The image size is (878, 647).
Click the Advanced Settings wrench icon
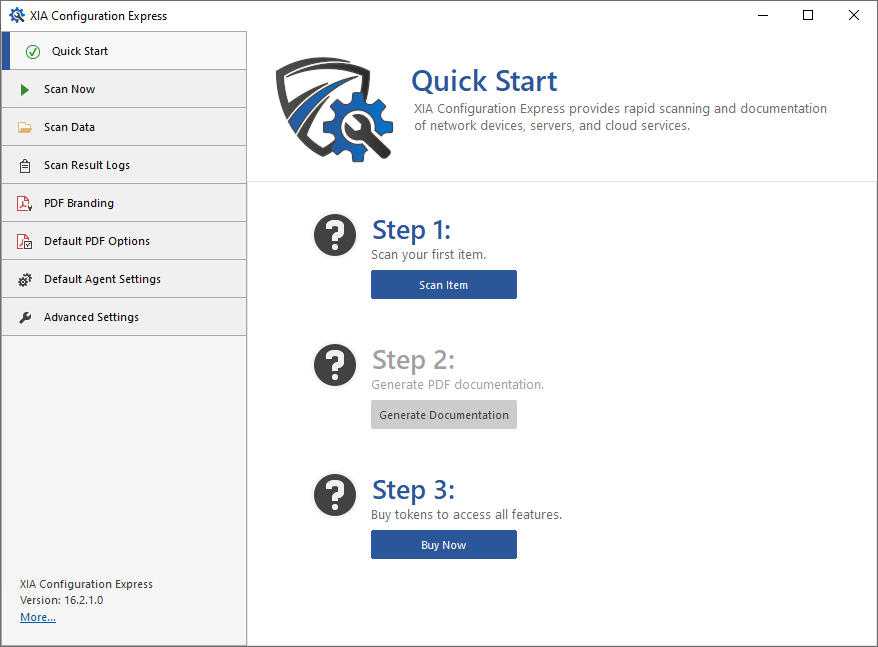[x=25, y=318]
